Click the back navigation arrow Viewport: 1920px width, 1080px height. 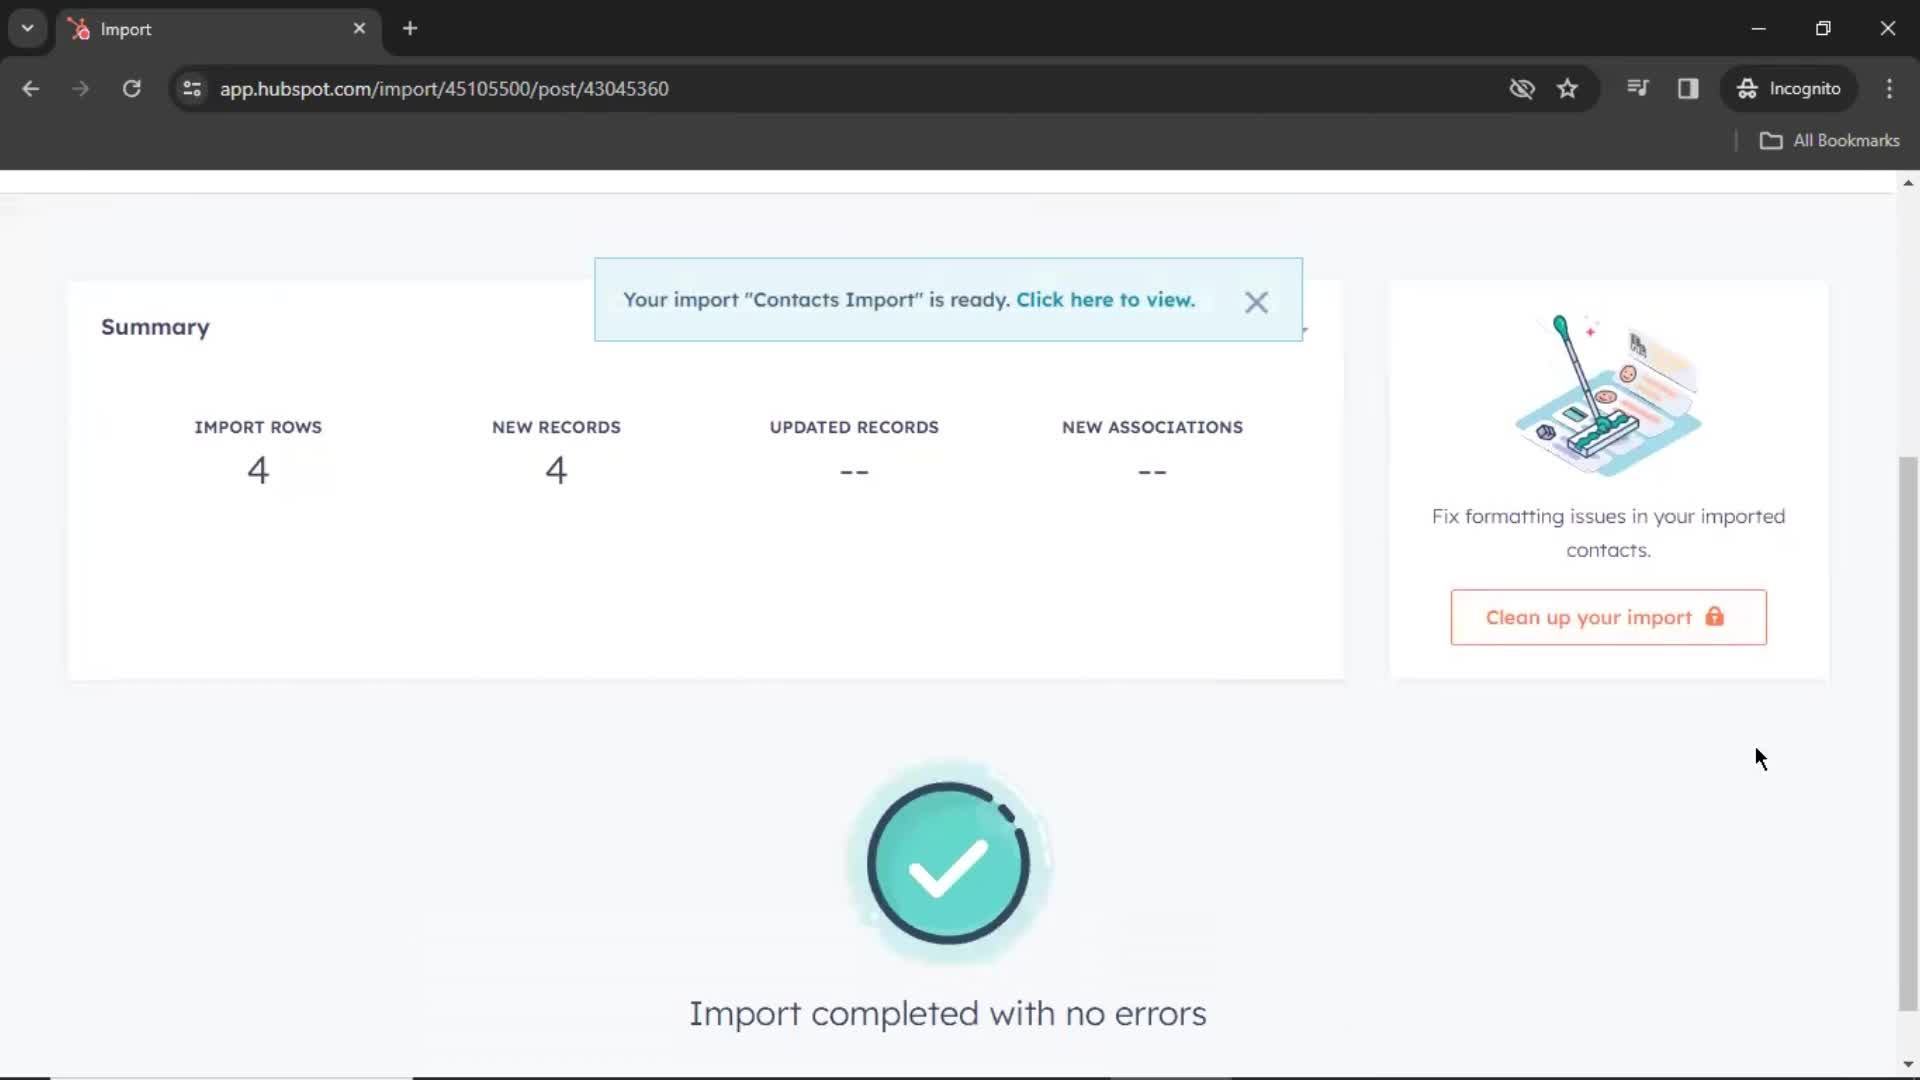click(32, 88)
